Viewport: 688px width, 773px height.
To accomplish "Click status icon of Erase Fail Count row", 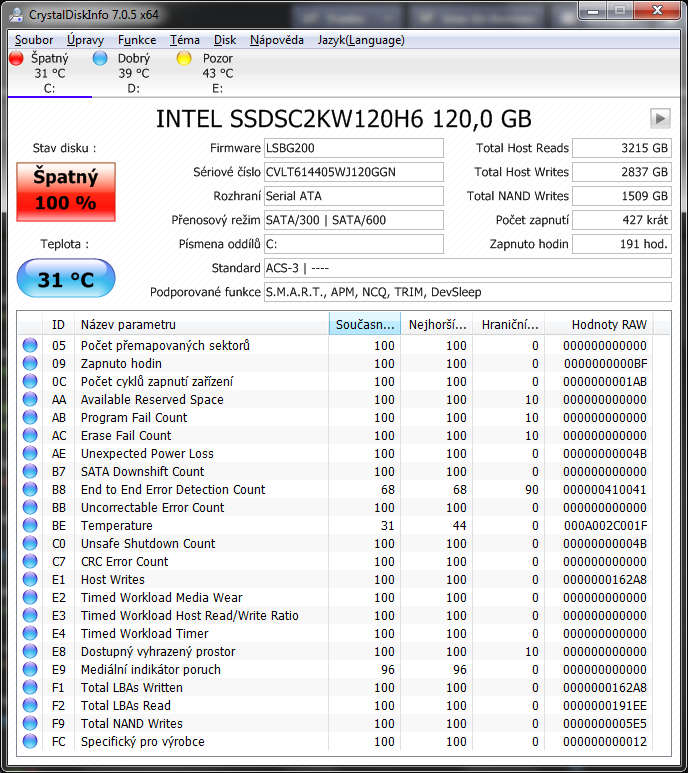I will click(30, 435).
